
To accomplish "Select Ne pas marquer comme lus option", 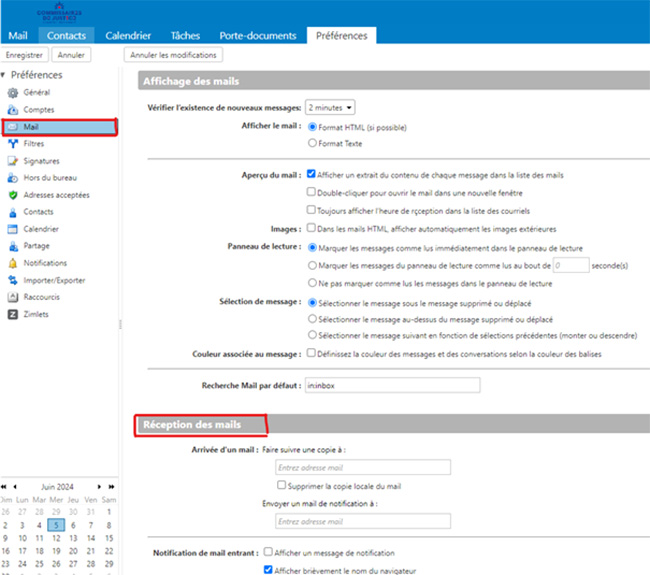I will click(313, 283).
